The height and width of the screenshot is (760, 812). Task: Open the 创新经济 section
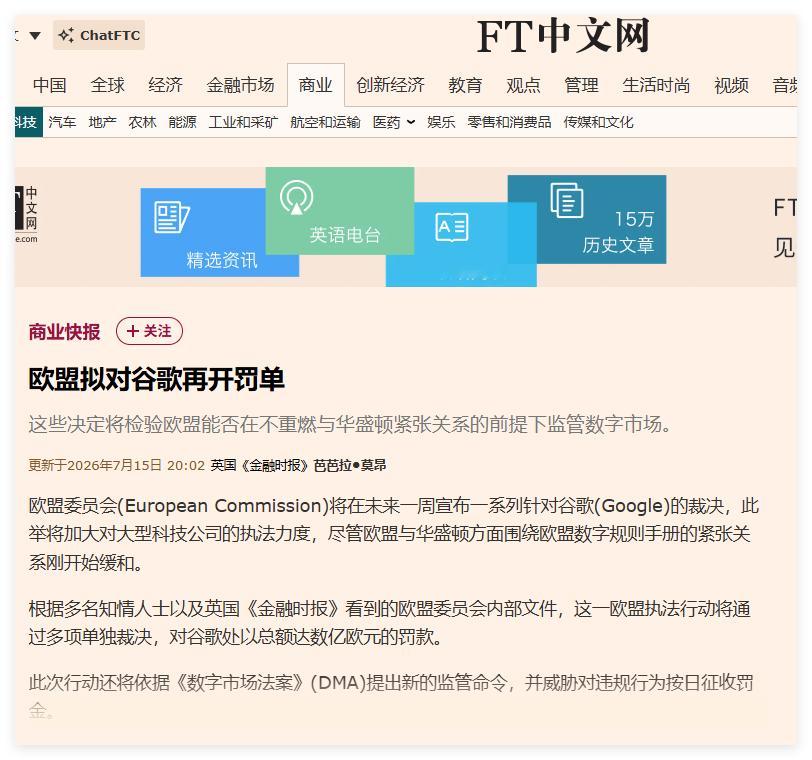tap(390, 85)
